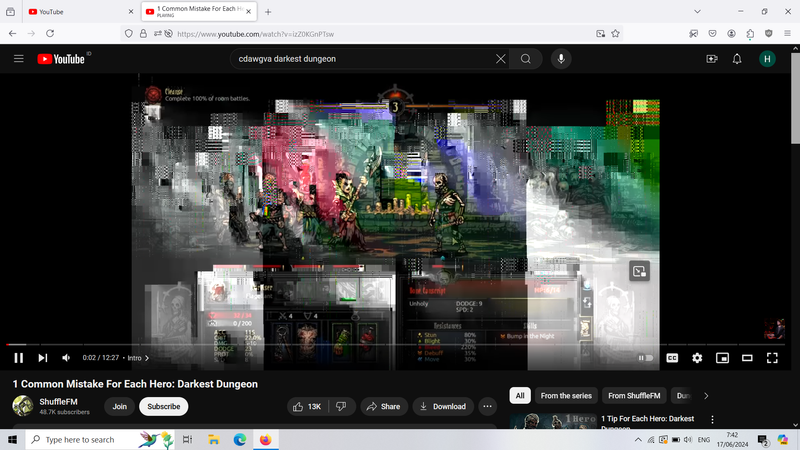Toggle closed captions on the video
The image size is (800, 450).
pos(672,358)
